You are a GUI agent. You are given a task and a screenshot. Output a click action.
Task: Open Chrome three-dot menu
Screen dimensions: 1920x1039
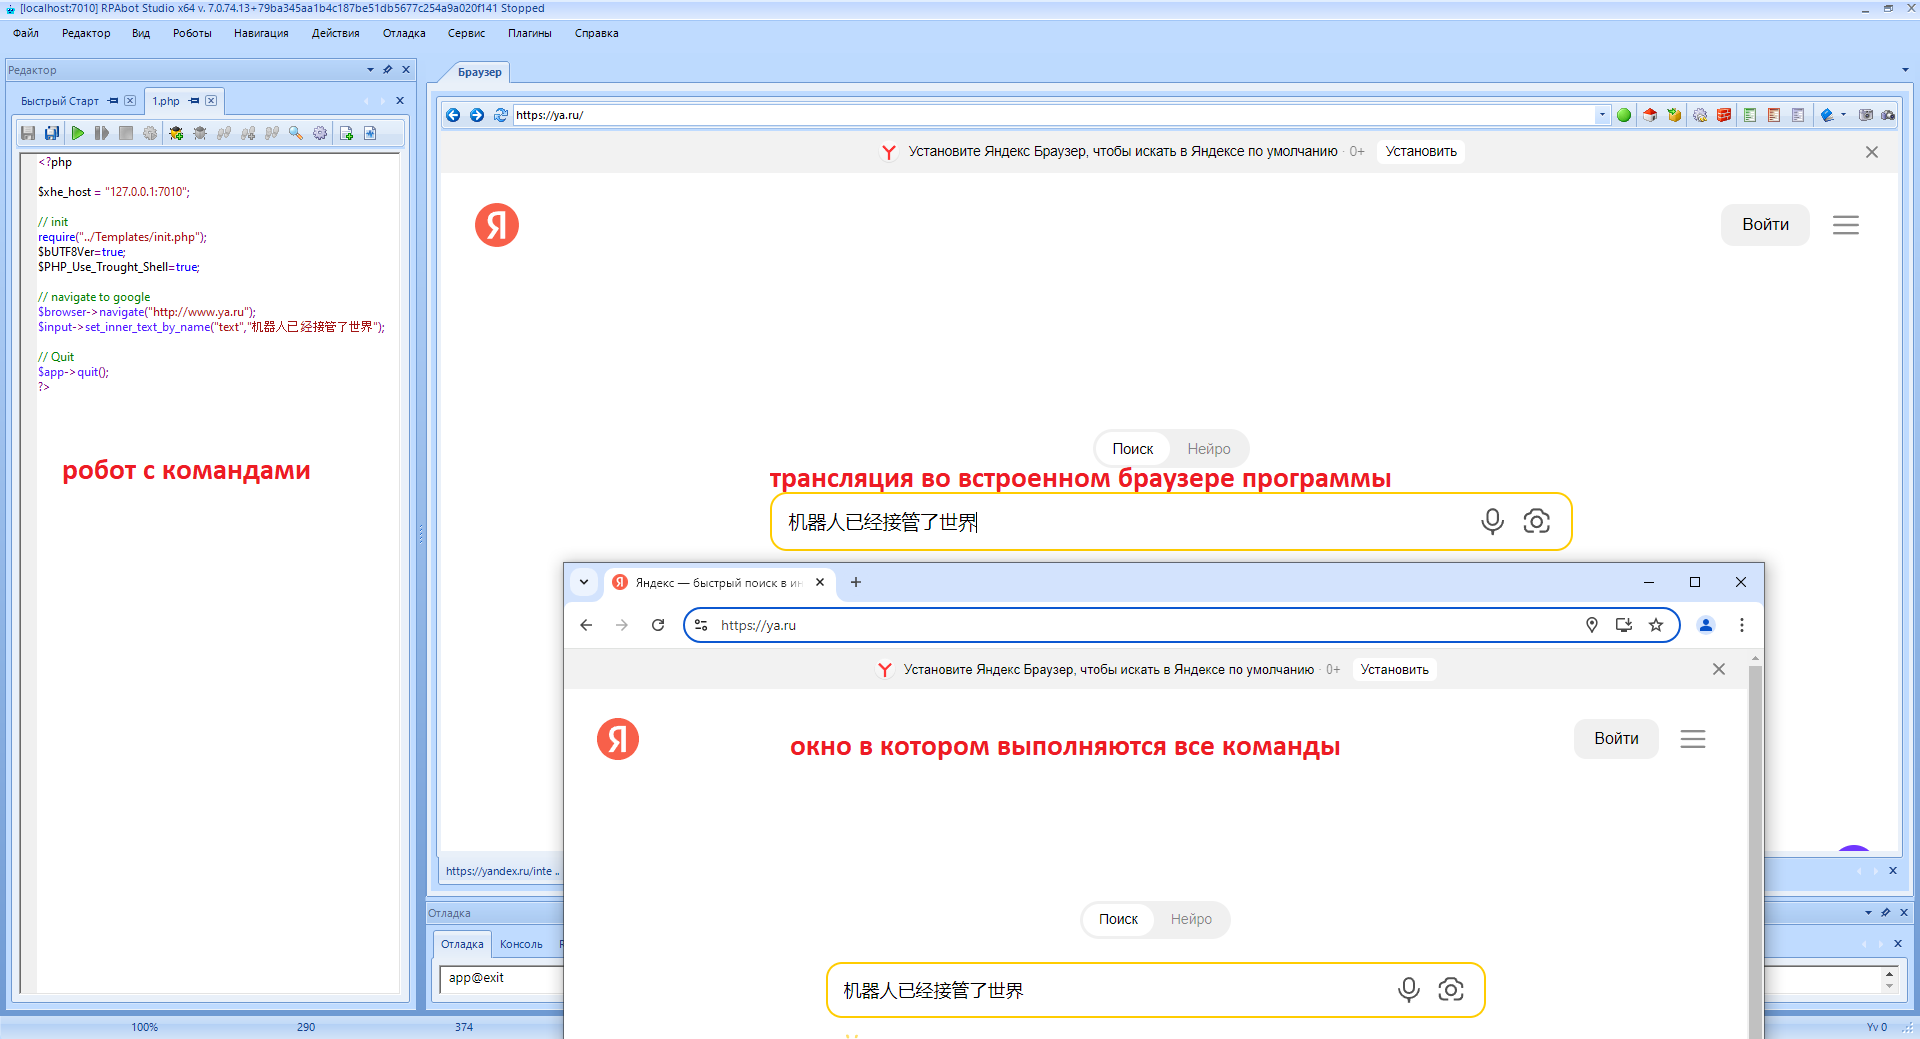pos(1742,625)
